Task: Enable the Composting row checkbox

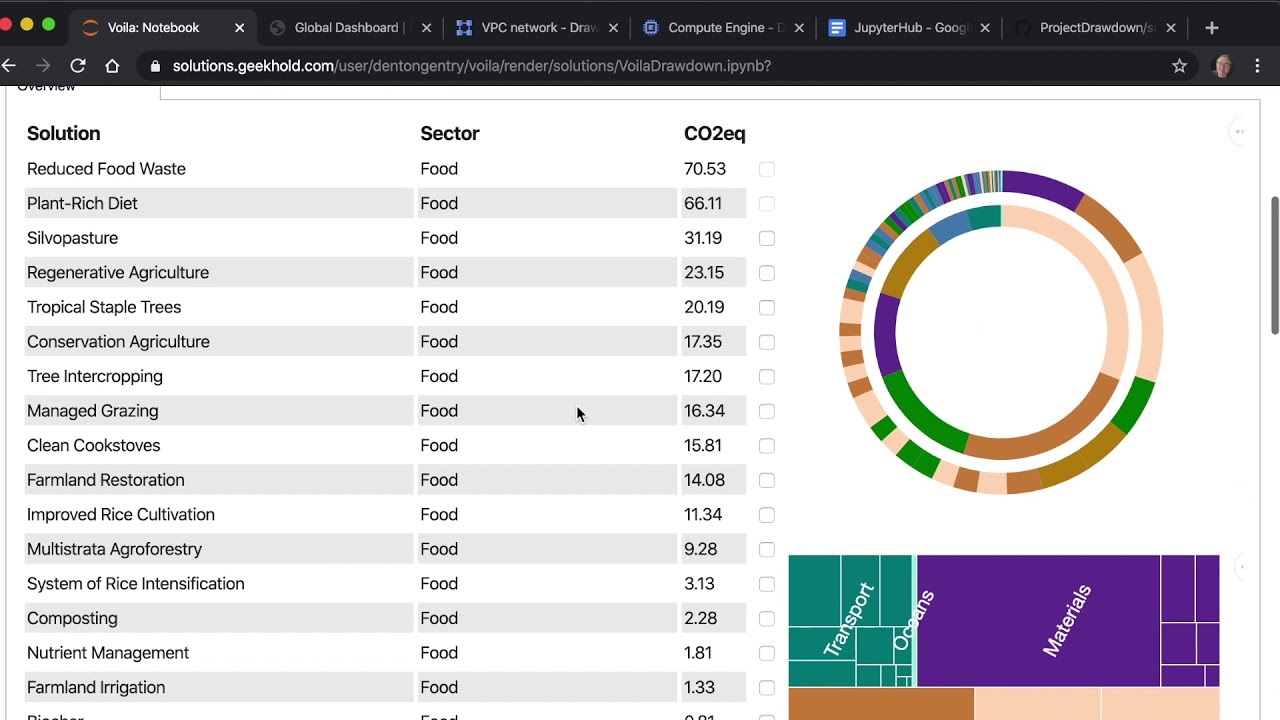Action: [x=767, y=619]
